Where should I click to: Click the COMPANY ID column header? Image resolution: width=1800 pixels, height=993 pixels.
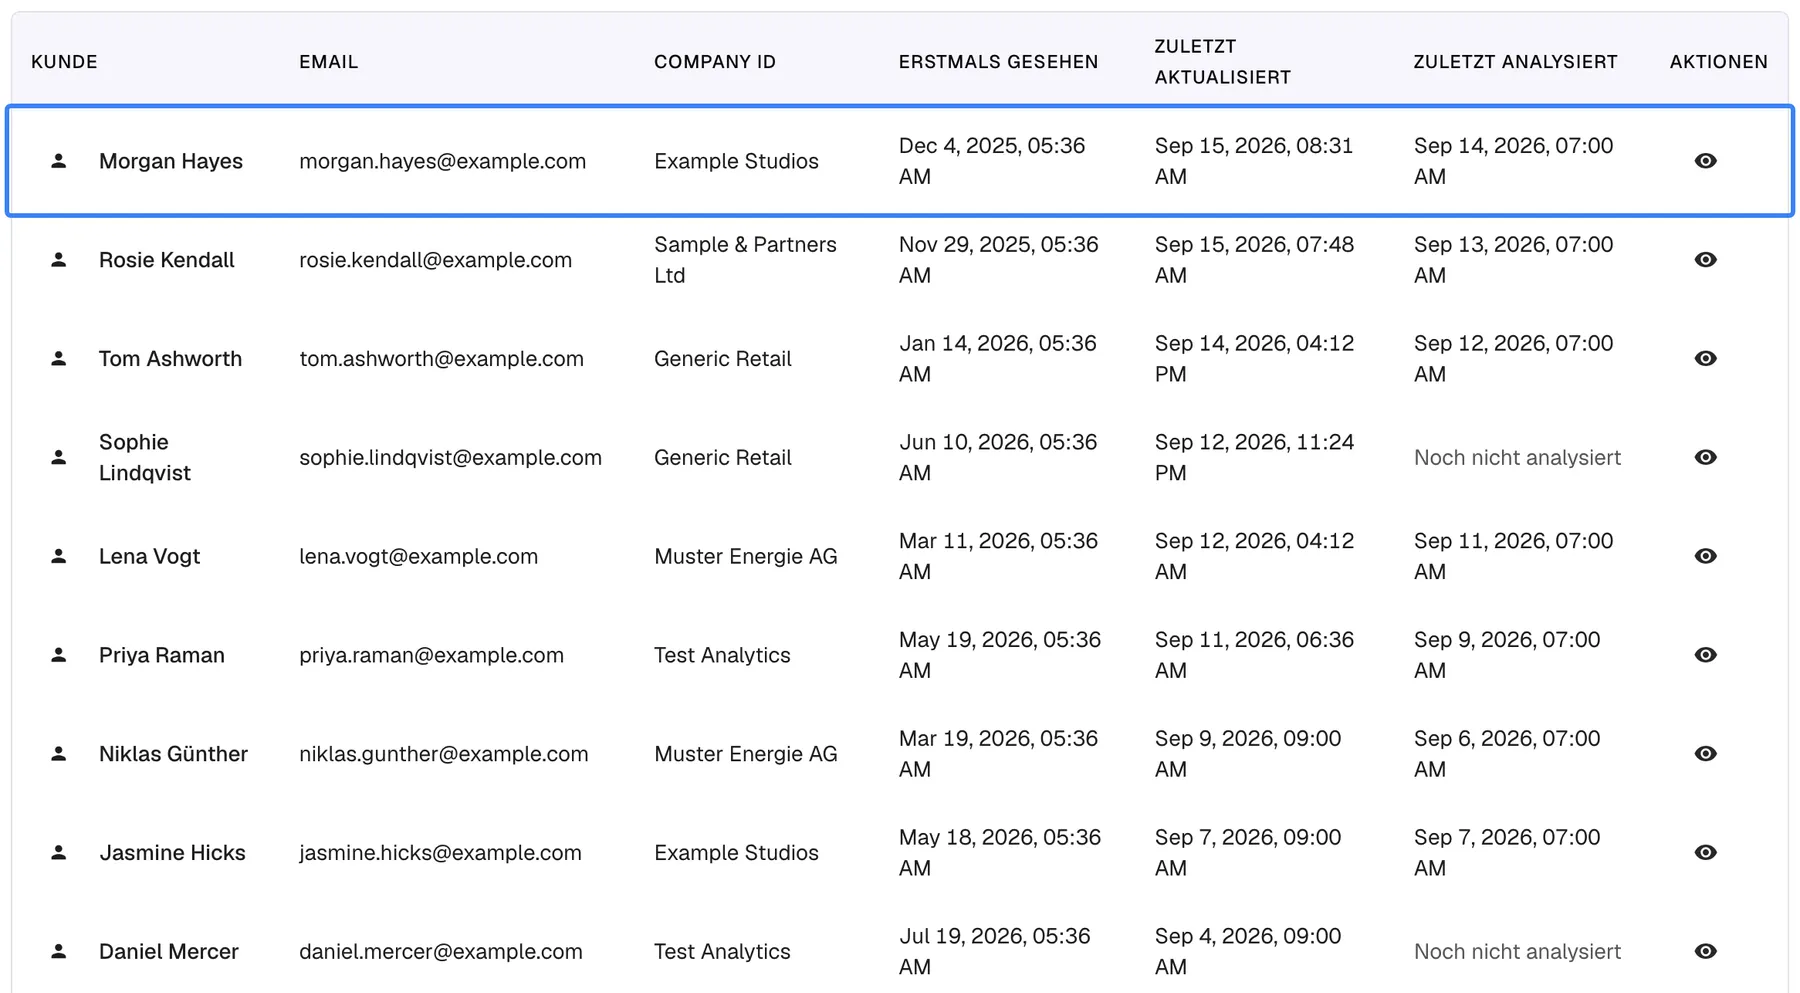point(715,62)
